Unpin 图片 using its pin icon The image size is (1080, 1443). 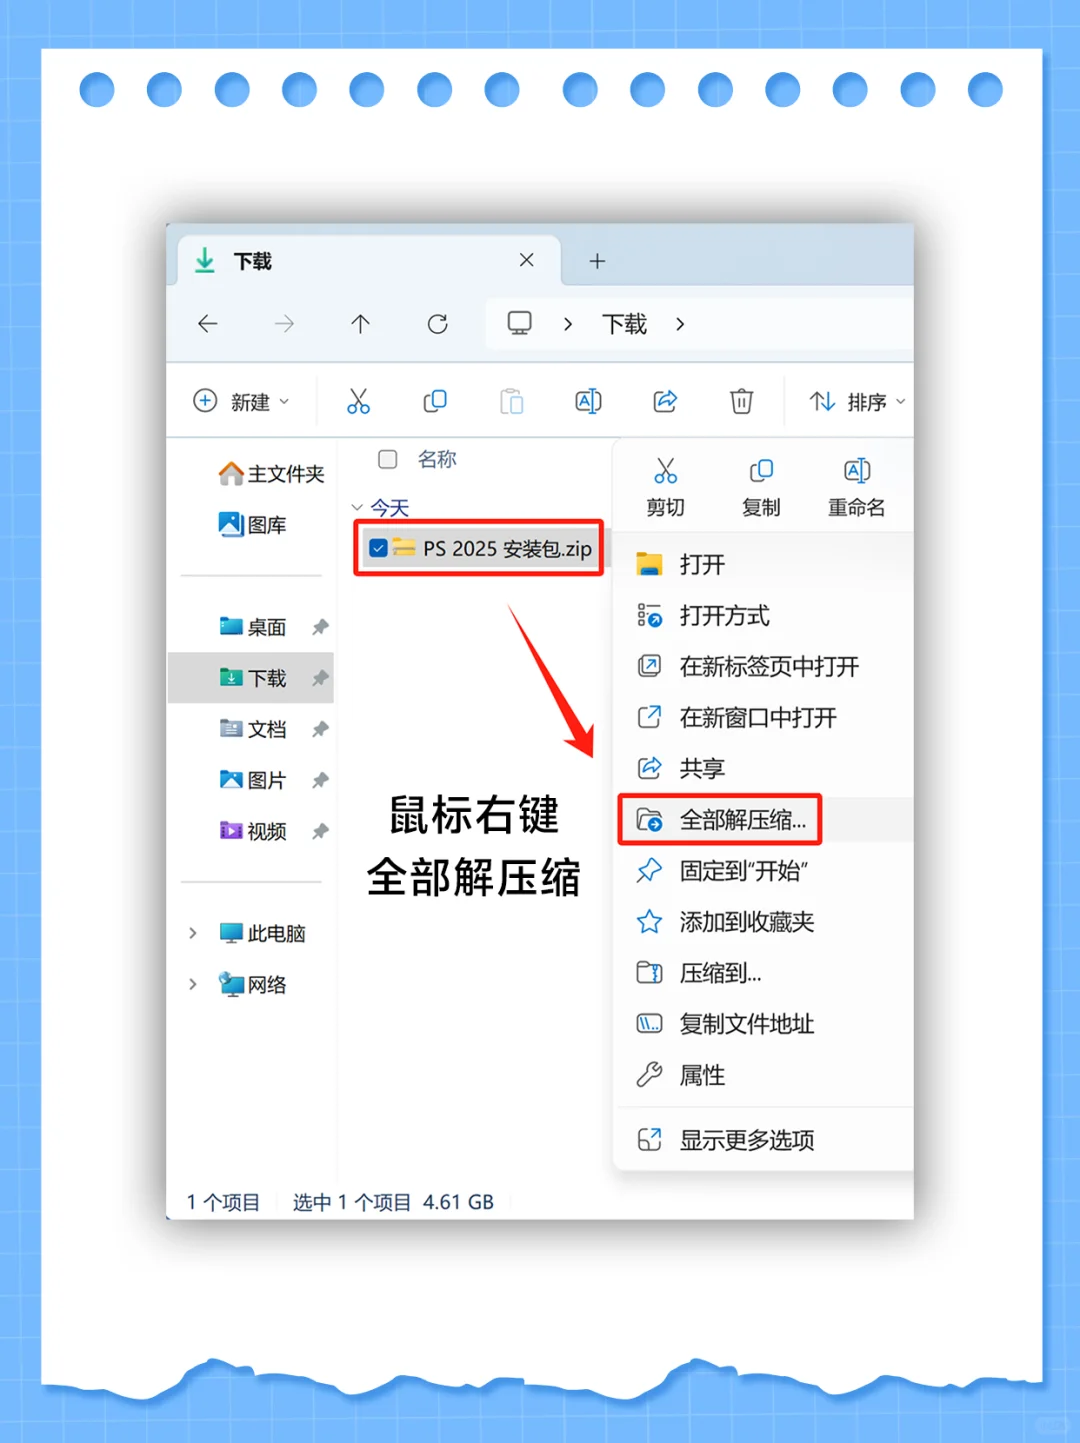pos(320,780)
